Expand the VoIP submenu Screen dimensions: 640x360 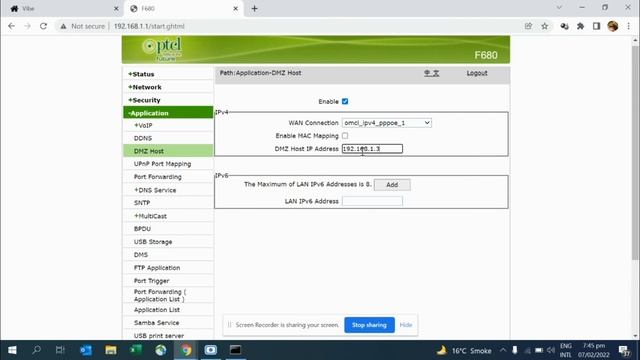click(x=143, y=126)
